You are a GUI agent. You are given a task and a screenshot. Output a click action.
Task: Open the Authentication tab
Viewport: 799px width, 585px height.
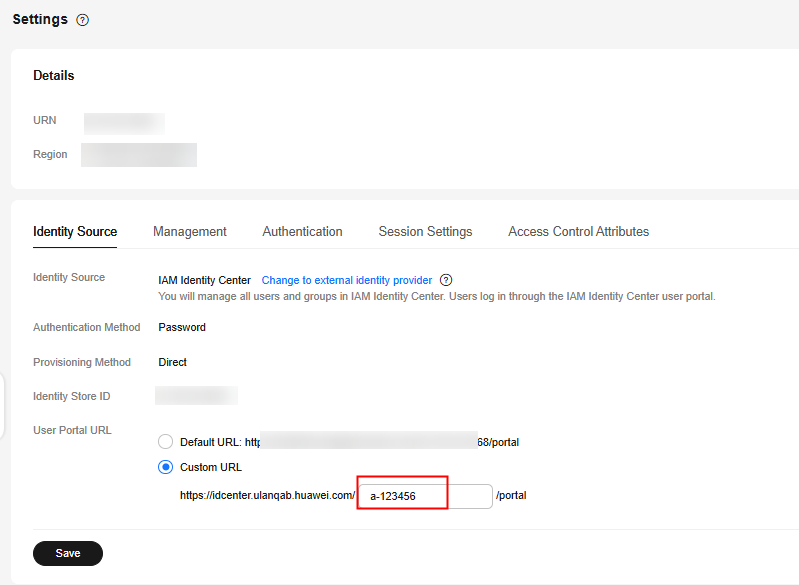click(x=302, y=232)
